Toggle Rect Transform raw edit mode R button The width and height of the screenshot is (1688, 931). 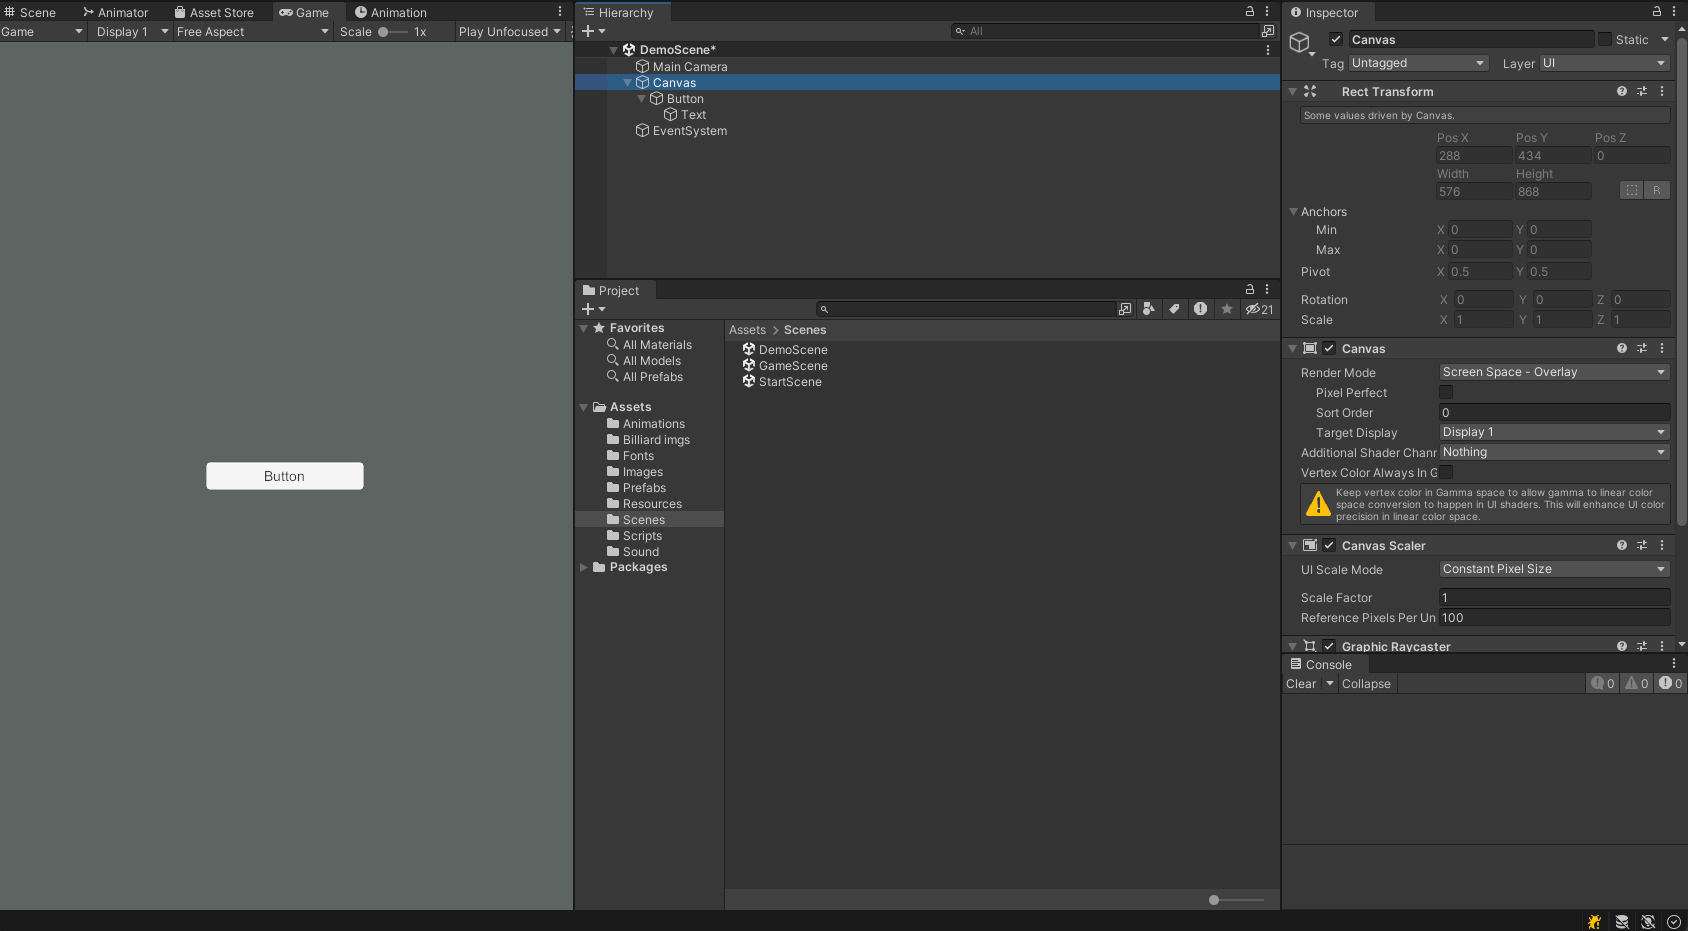pos(1657,190)
